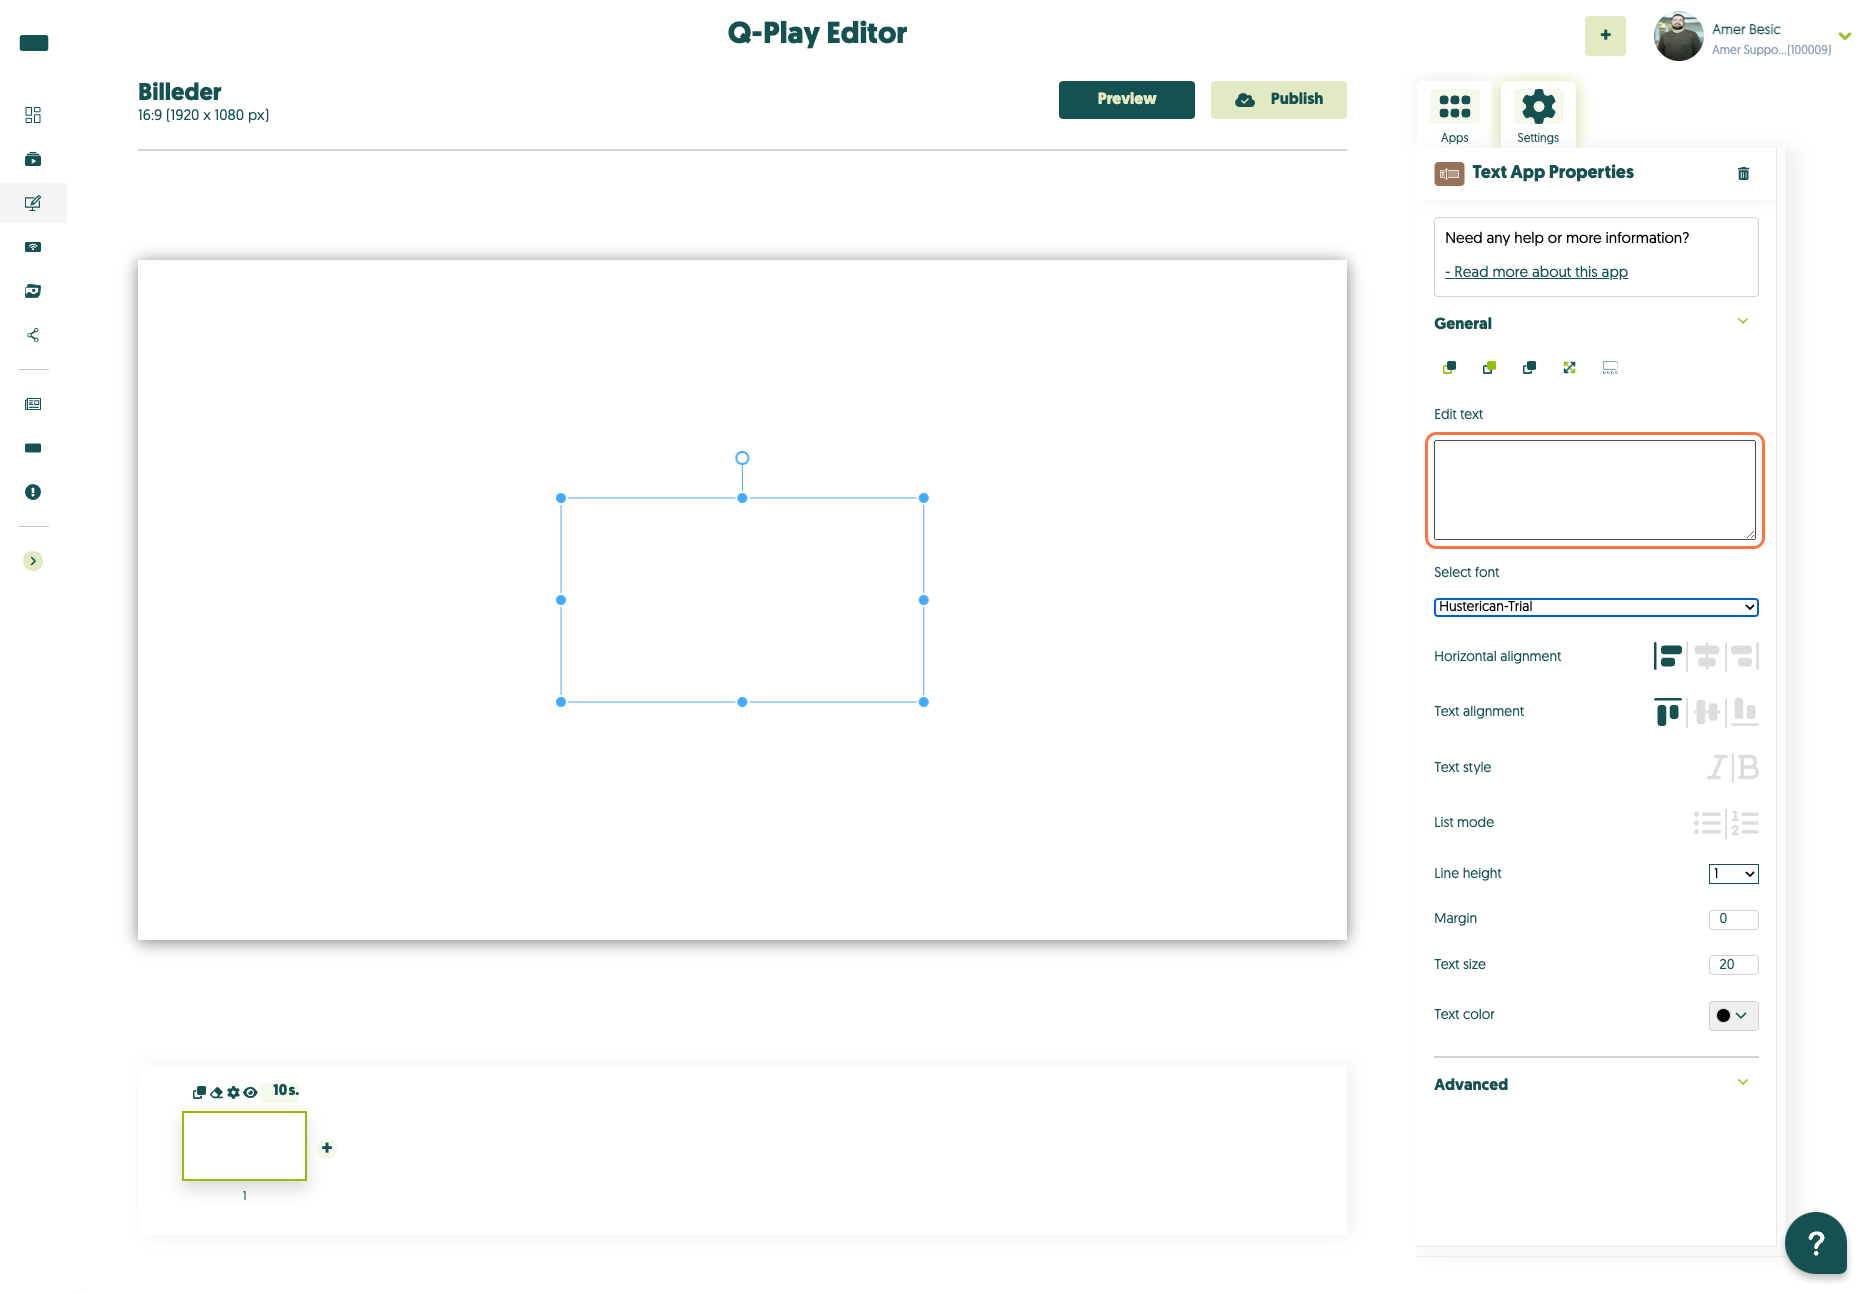Open the Text color swatch picker
1867x1294 pixels.
click(1733, 1015)
